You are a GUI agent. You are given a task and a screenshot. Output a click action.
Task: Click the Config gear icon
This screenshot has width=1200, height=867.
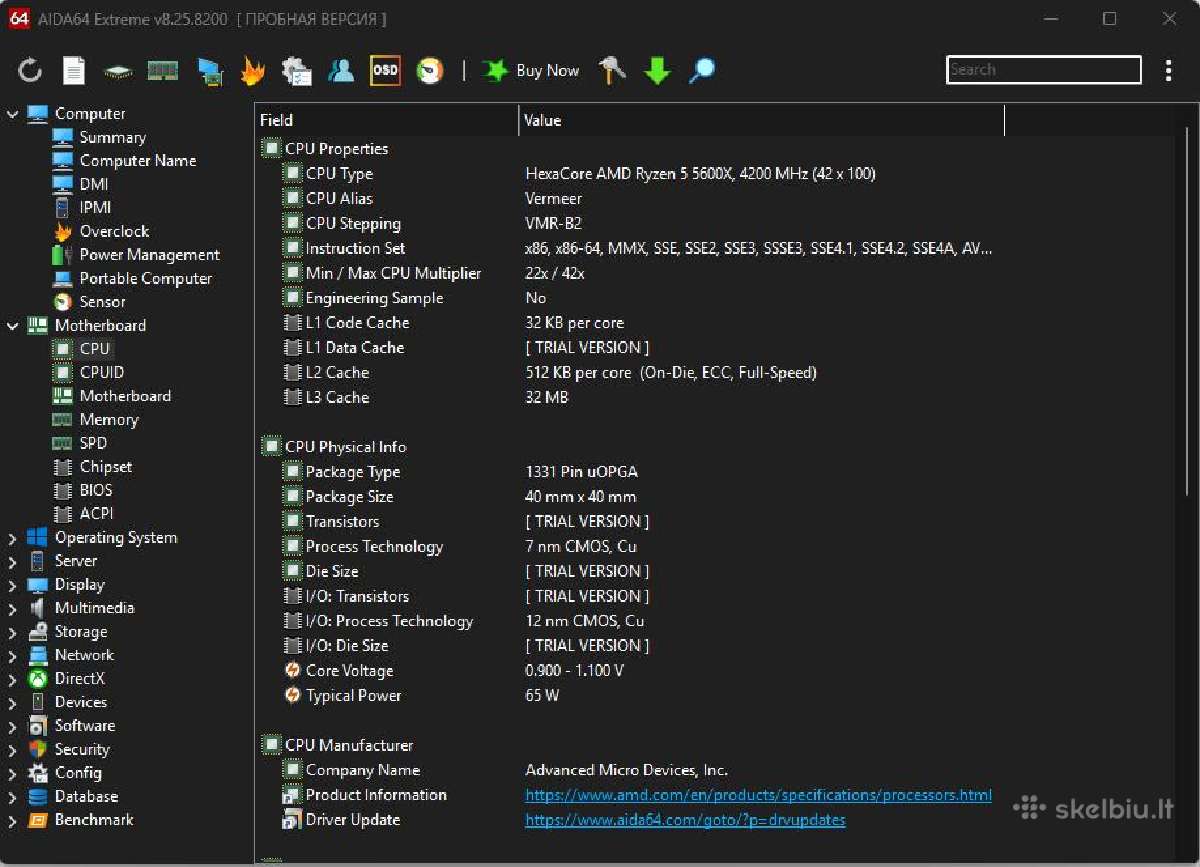pos(38,773)
